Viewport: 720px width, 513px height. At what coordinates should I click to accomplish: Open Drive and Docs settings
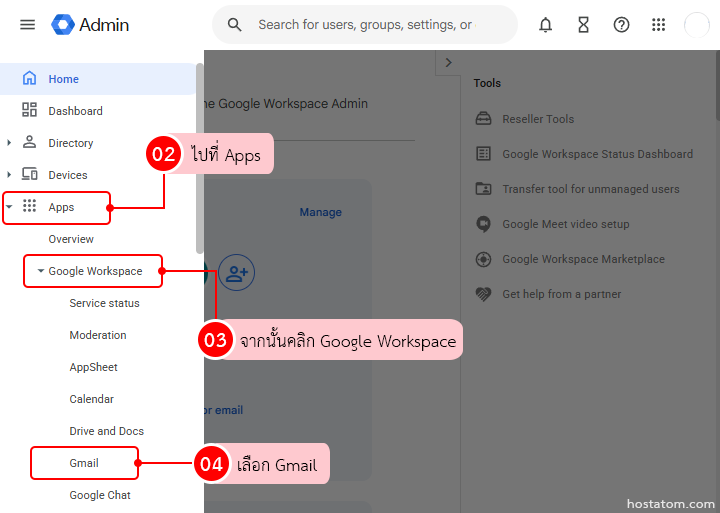pos(107,431)
